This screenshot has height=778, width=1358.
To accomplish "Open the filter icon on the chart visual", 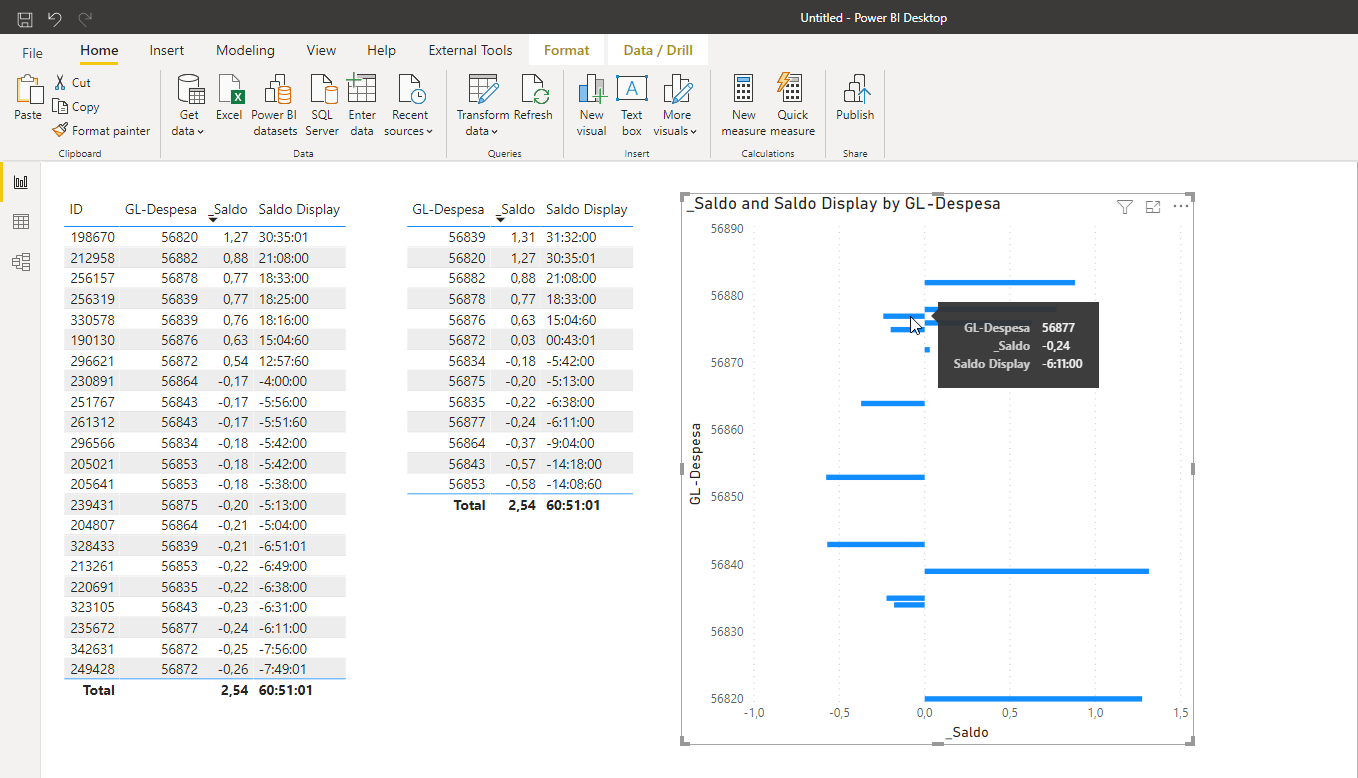I will click(1125, 207).
